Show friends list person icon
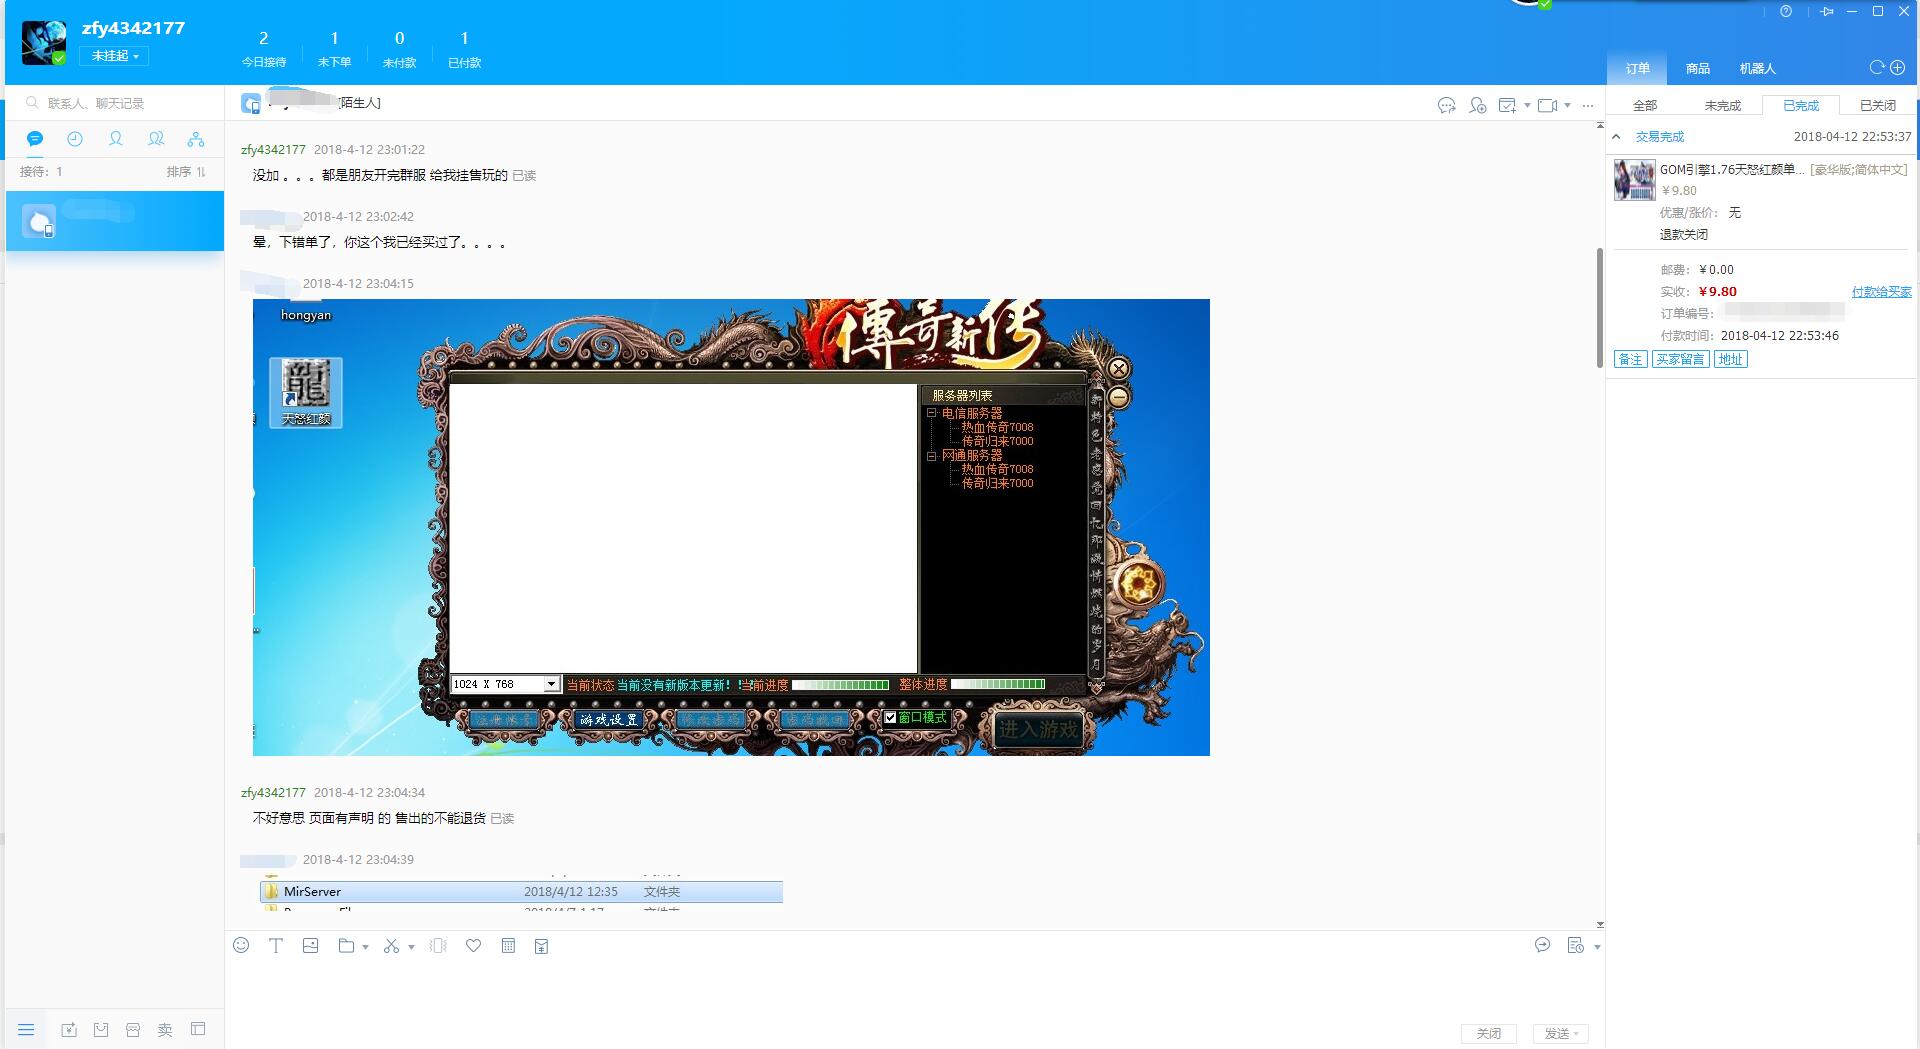 [116, 139]
